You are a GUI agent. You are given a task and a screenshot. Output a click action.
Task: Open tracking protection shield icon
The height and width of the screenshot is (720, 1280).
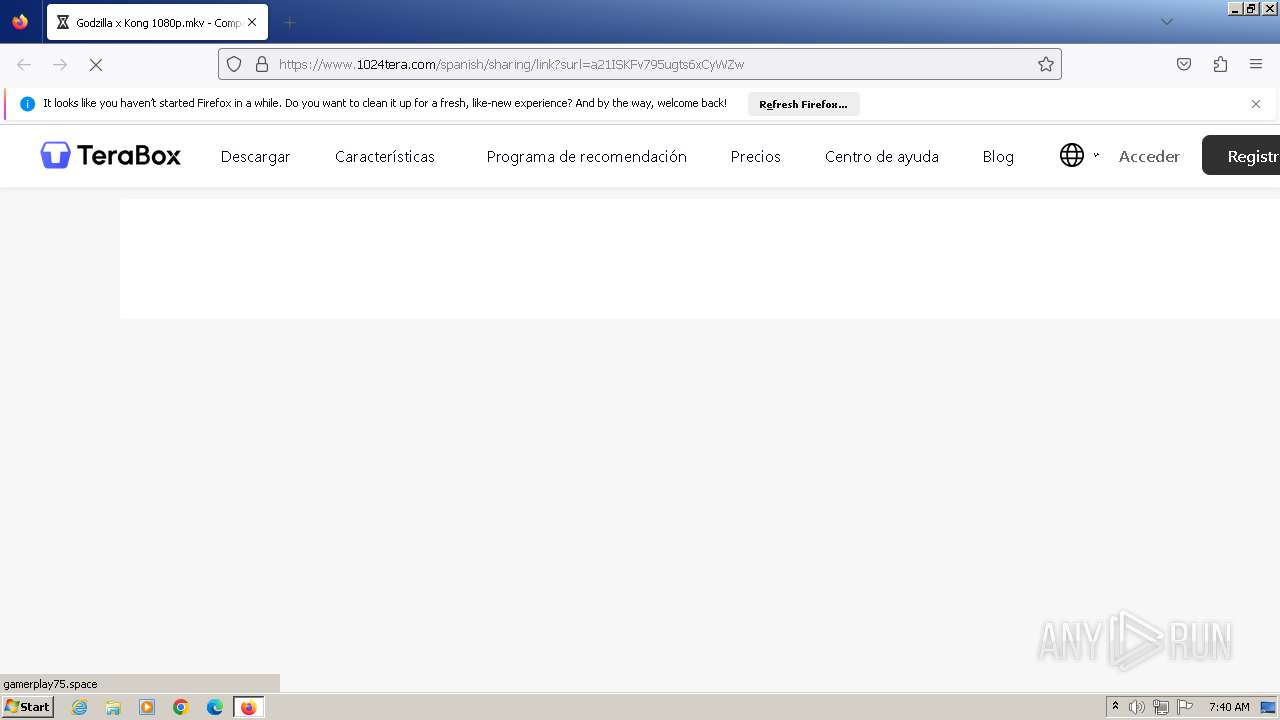(x=234, y=64)
